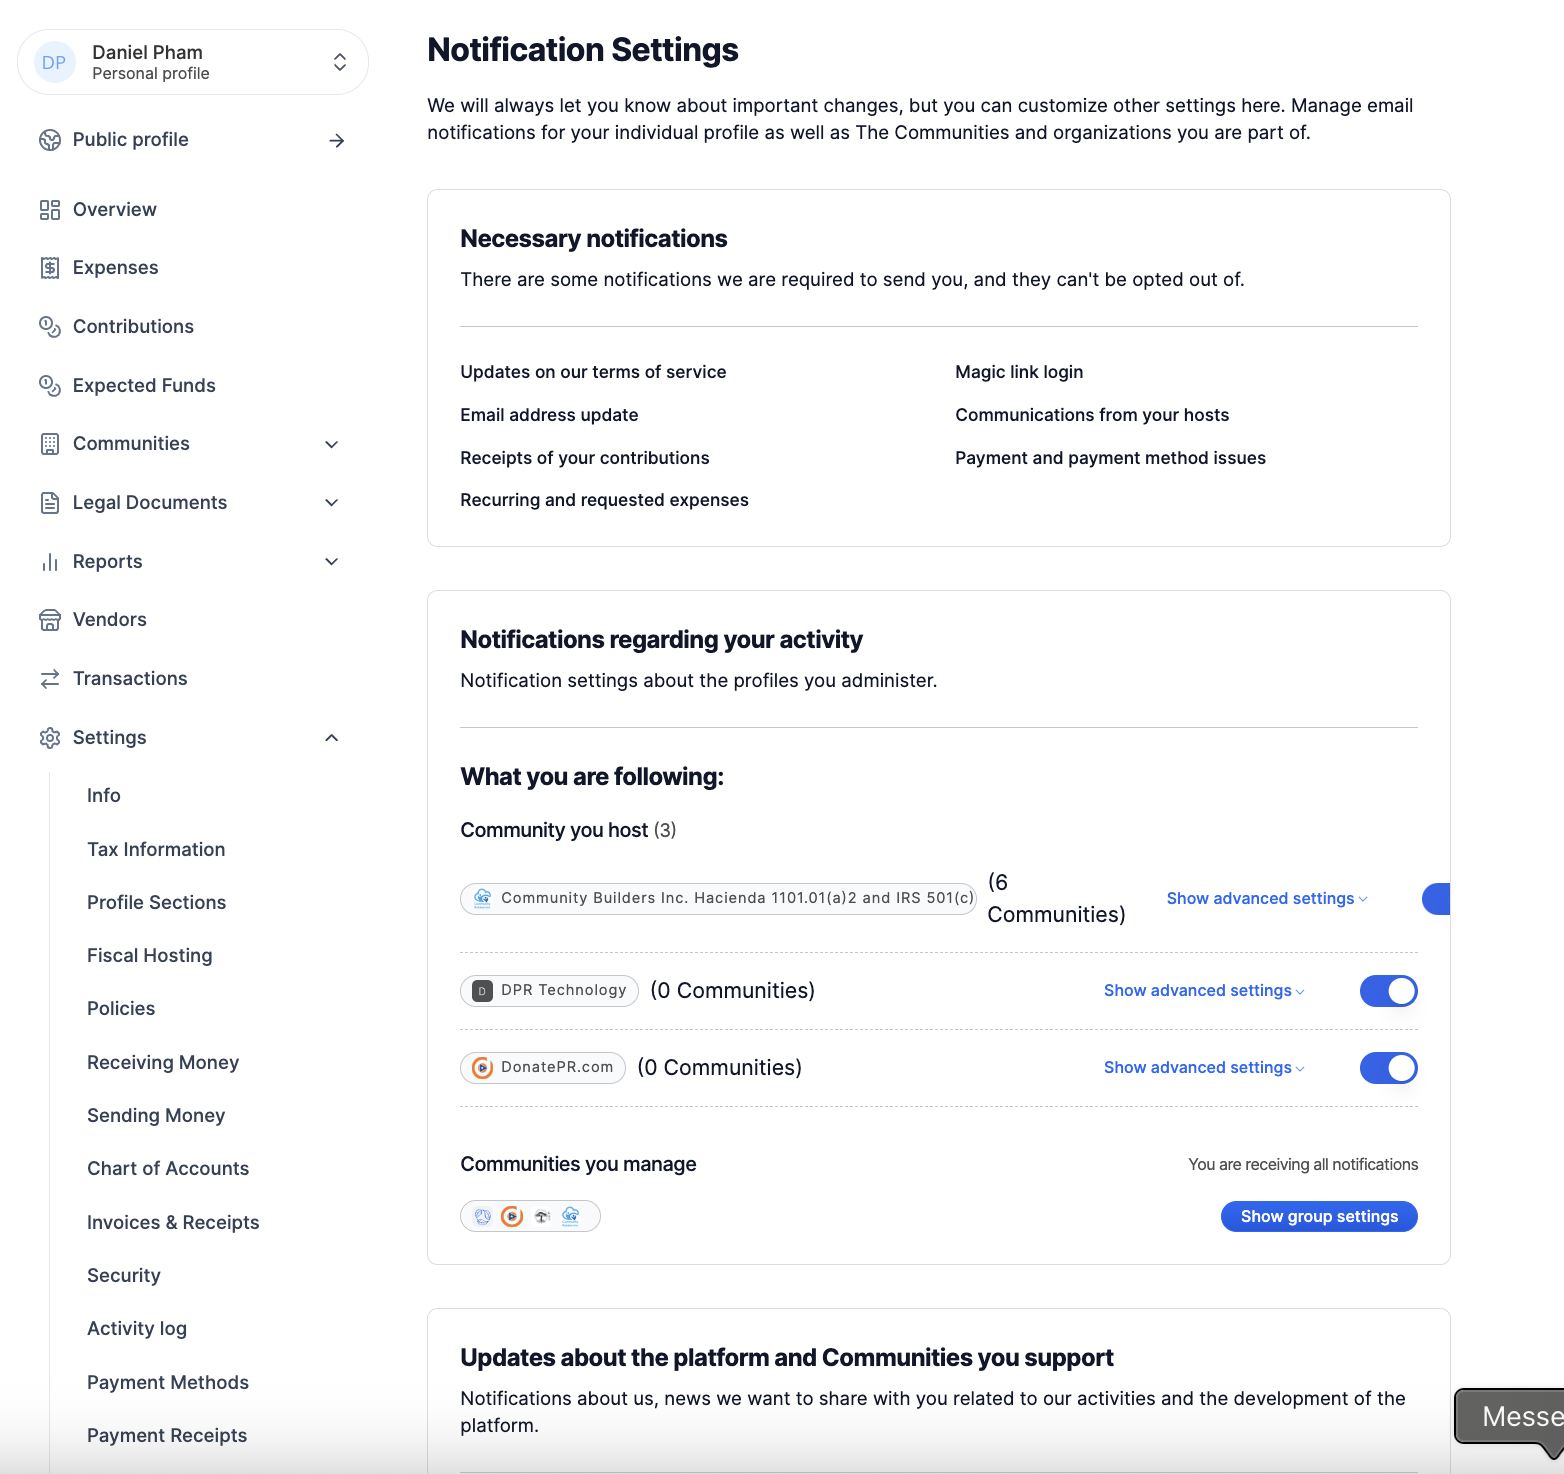Click the Contributions coins icon
This screenshot has width=1564, height=1474.
click(x=50, y=327)
